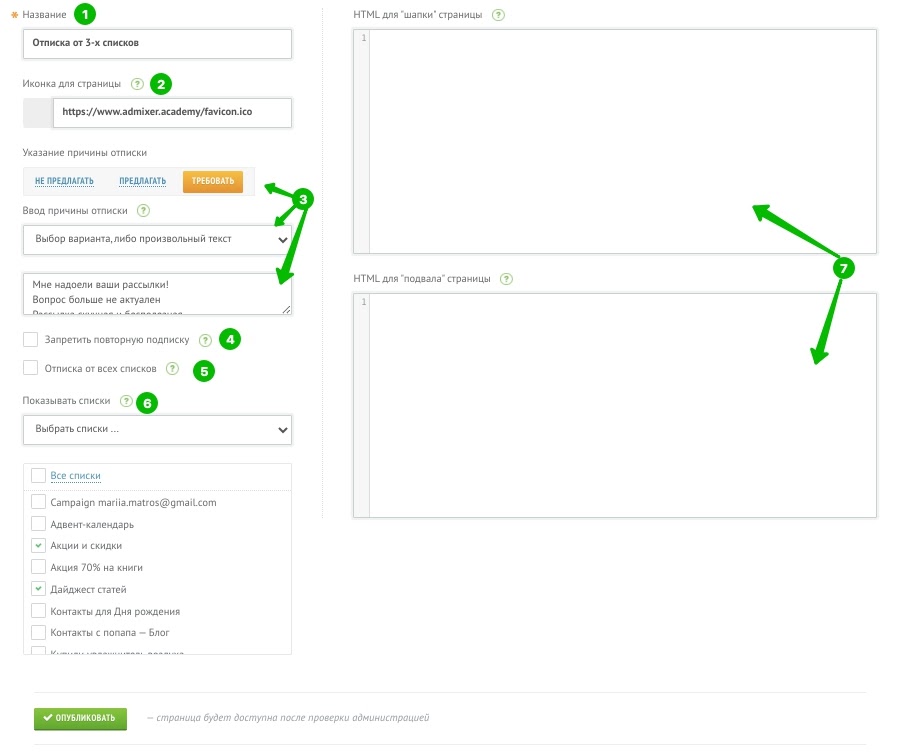Focus the favicon URL input field

[172, 113]
